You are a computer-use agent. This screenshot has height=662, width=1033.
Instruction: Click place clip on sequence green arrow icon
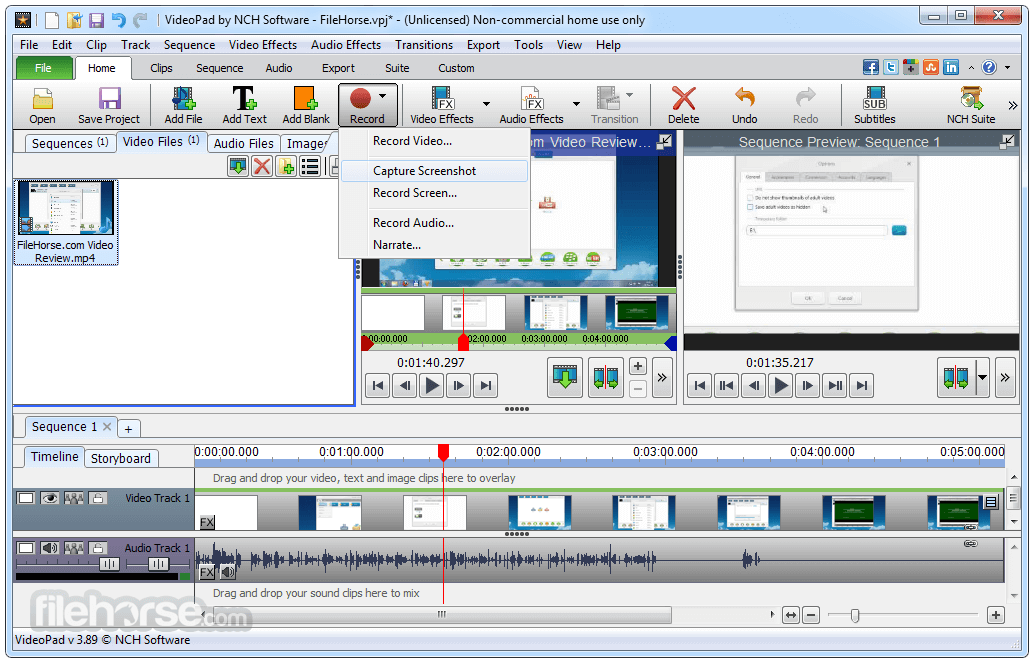565,377
